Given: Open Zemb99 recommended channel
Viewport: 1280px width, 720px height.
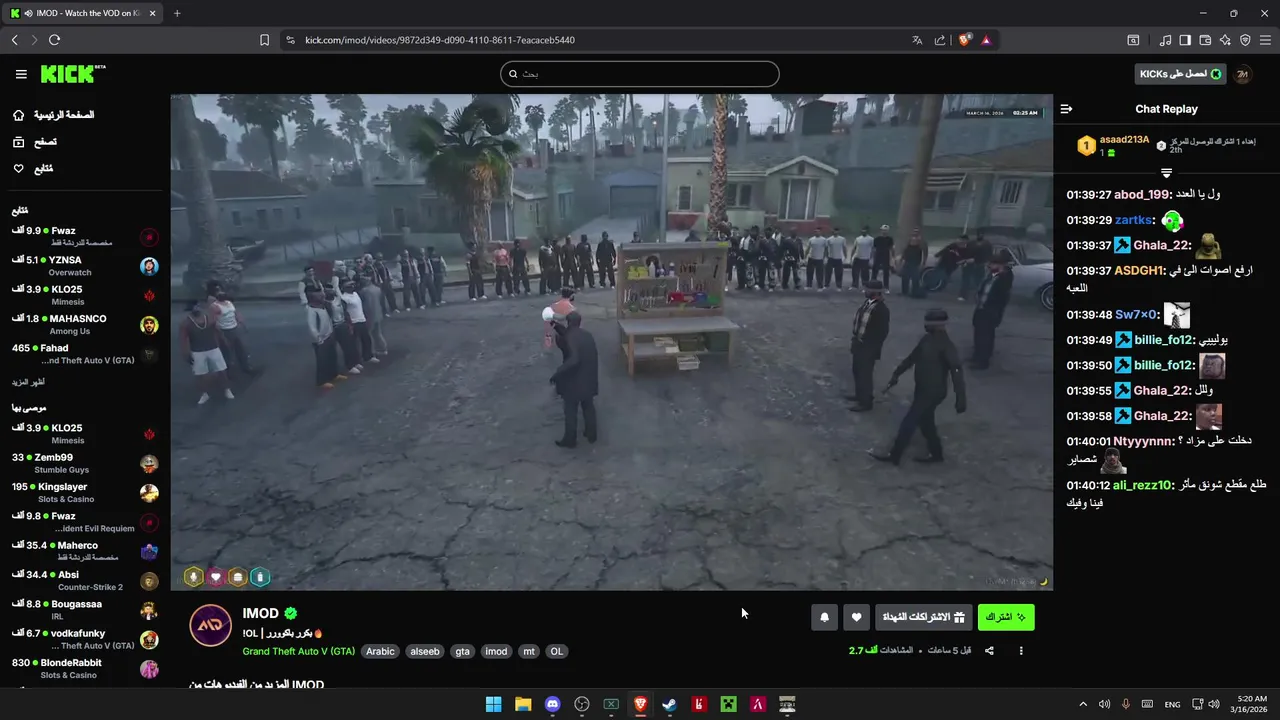Looking at the screenshot, I should pyautogui.click(x=85, y=463).
